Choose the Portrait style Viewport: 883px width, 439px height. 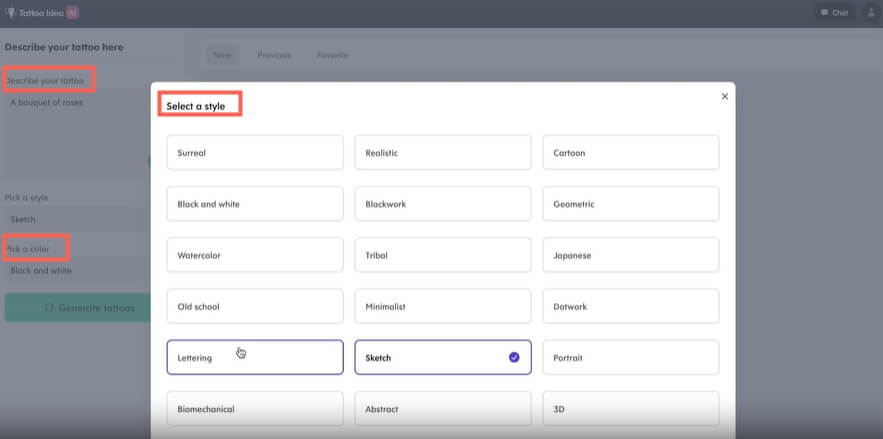click(631, 357)
